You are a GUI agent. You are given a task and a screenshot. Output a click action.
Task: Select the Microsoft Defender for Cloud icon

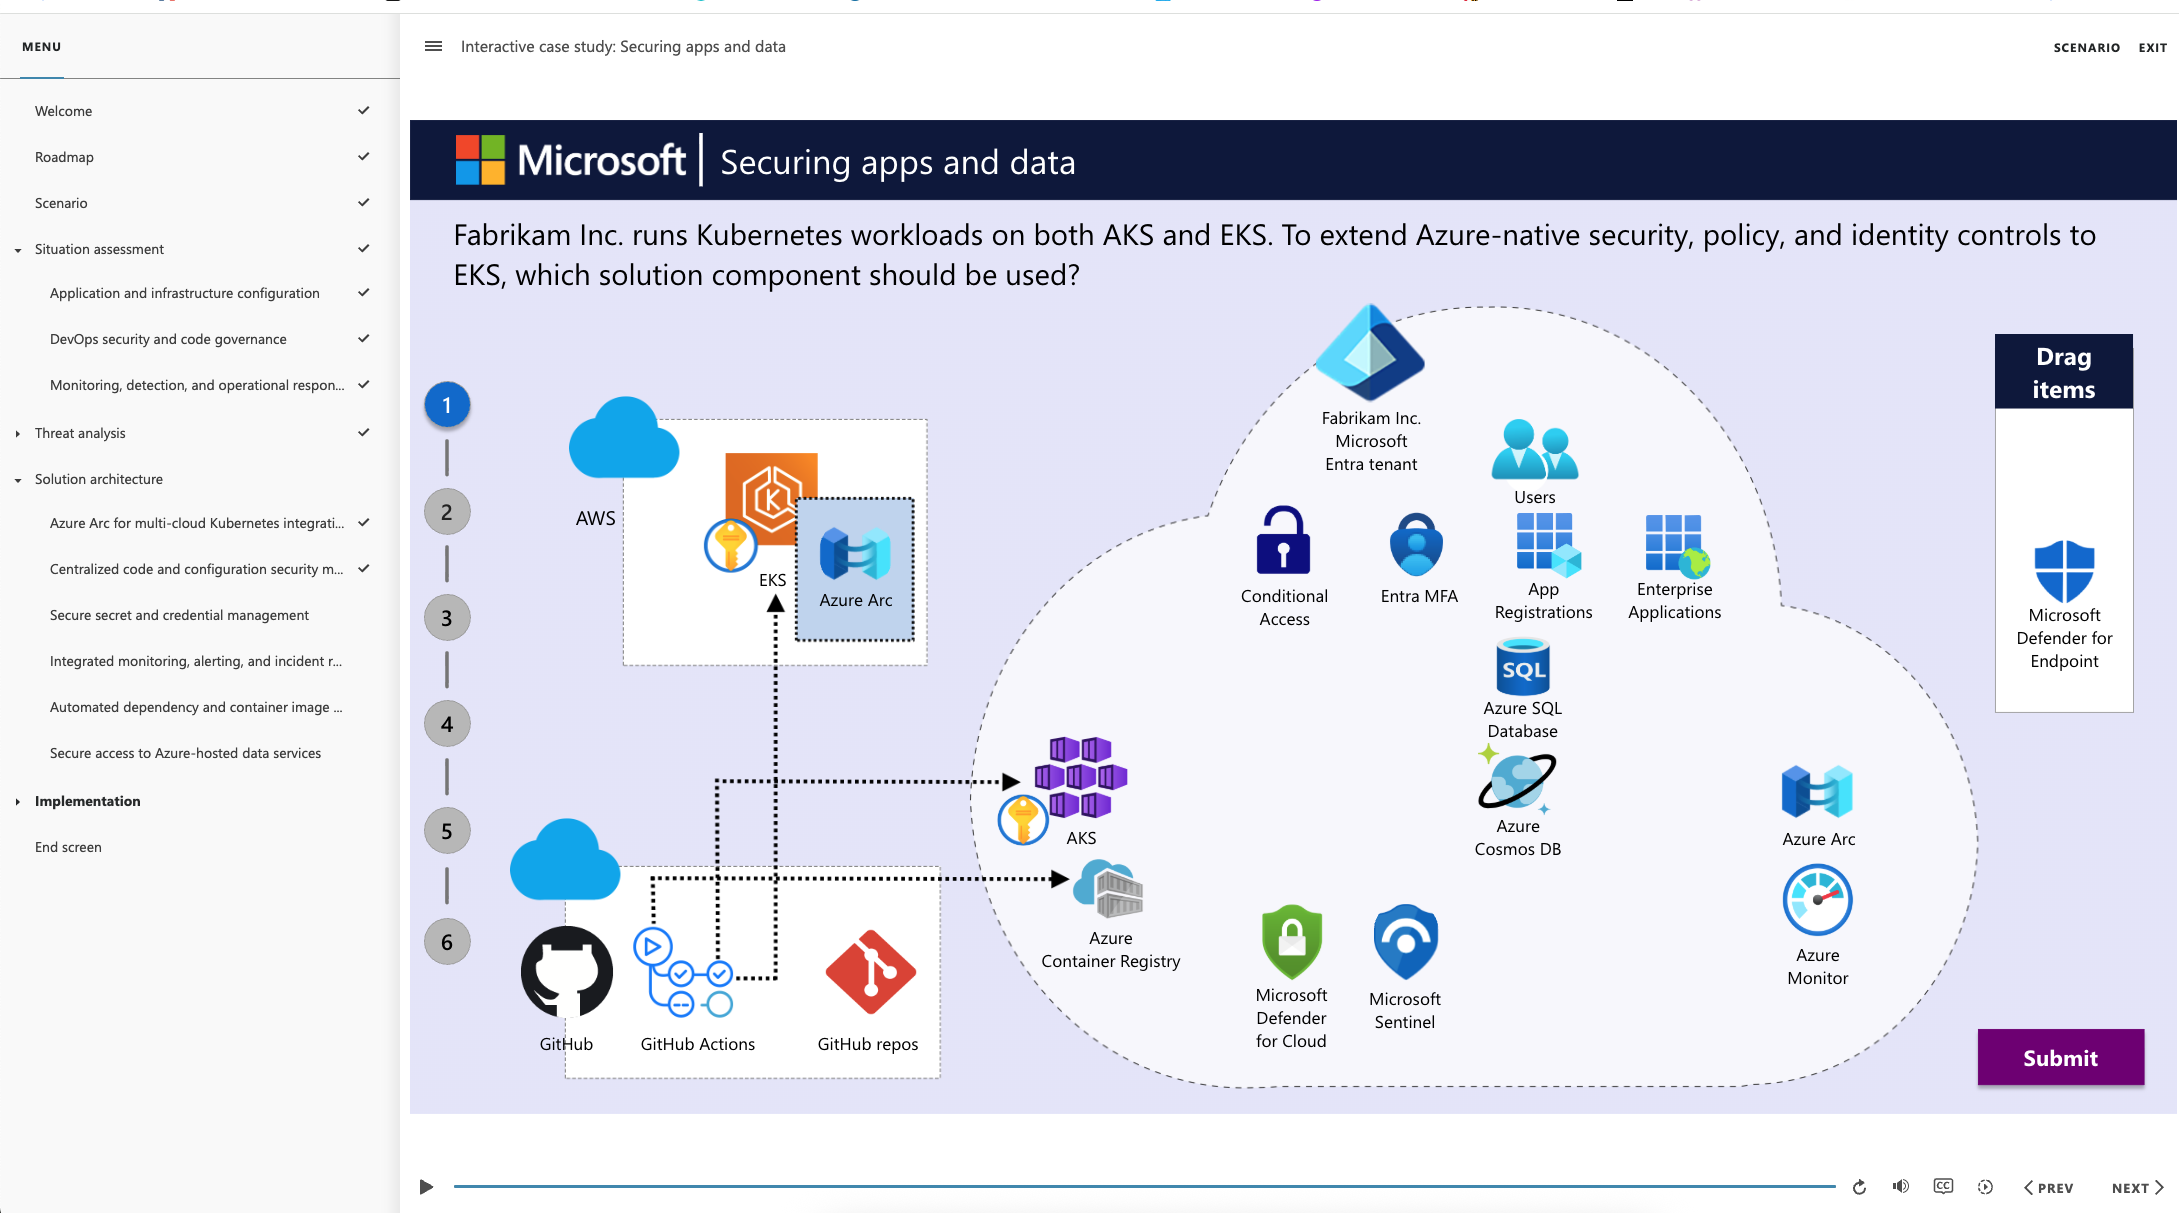1291,941
